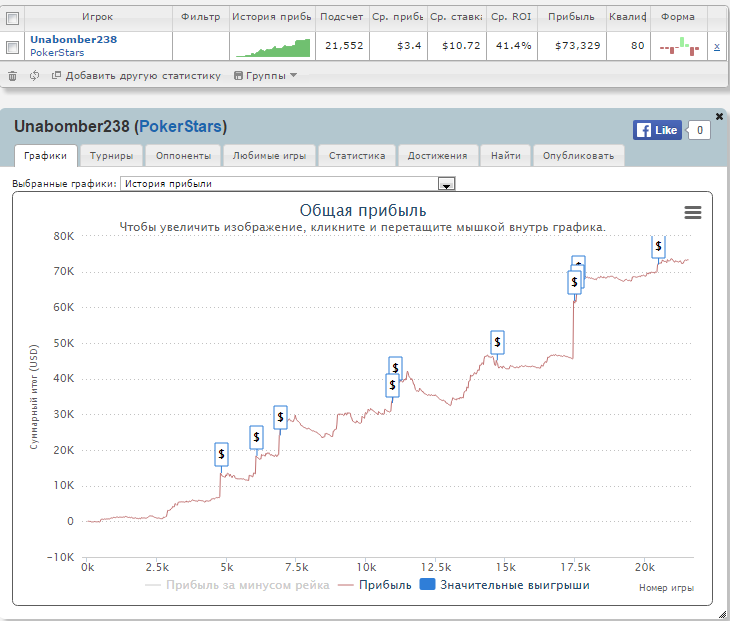Click the Facebook like count 0 bubble
The width and height of the screenshot is (730, 621).
[699, 130]
